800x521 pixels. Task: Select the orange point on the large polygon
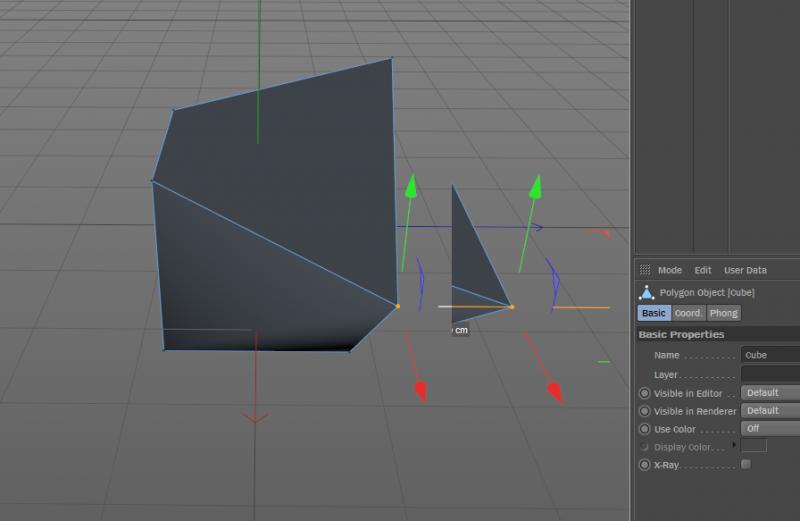(x=398, y=306)
